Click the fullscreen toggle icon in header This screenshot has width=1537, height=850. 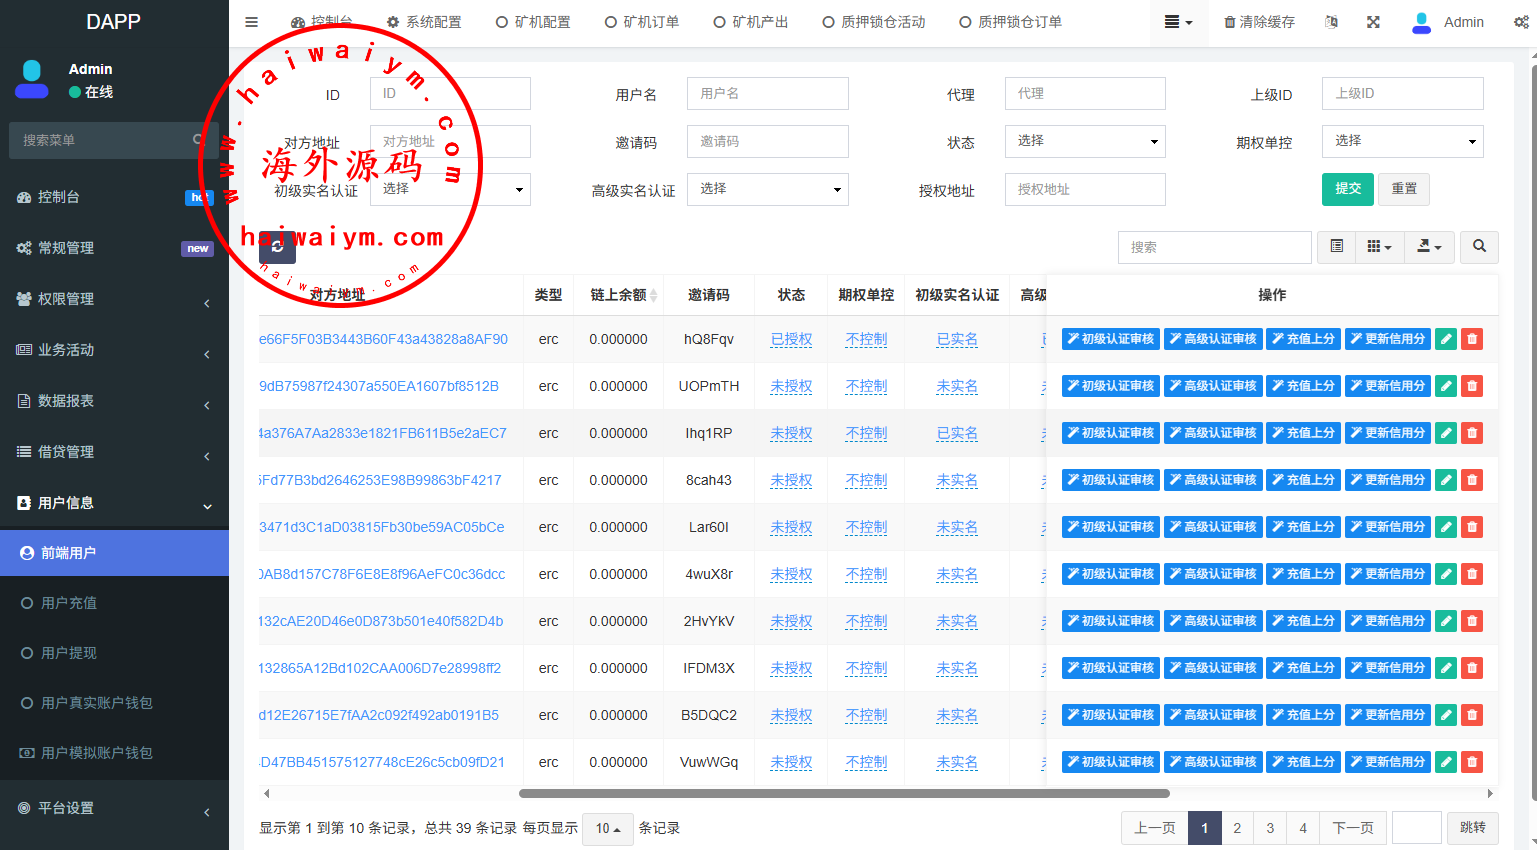click(1373, 22)
